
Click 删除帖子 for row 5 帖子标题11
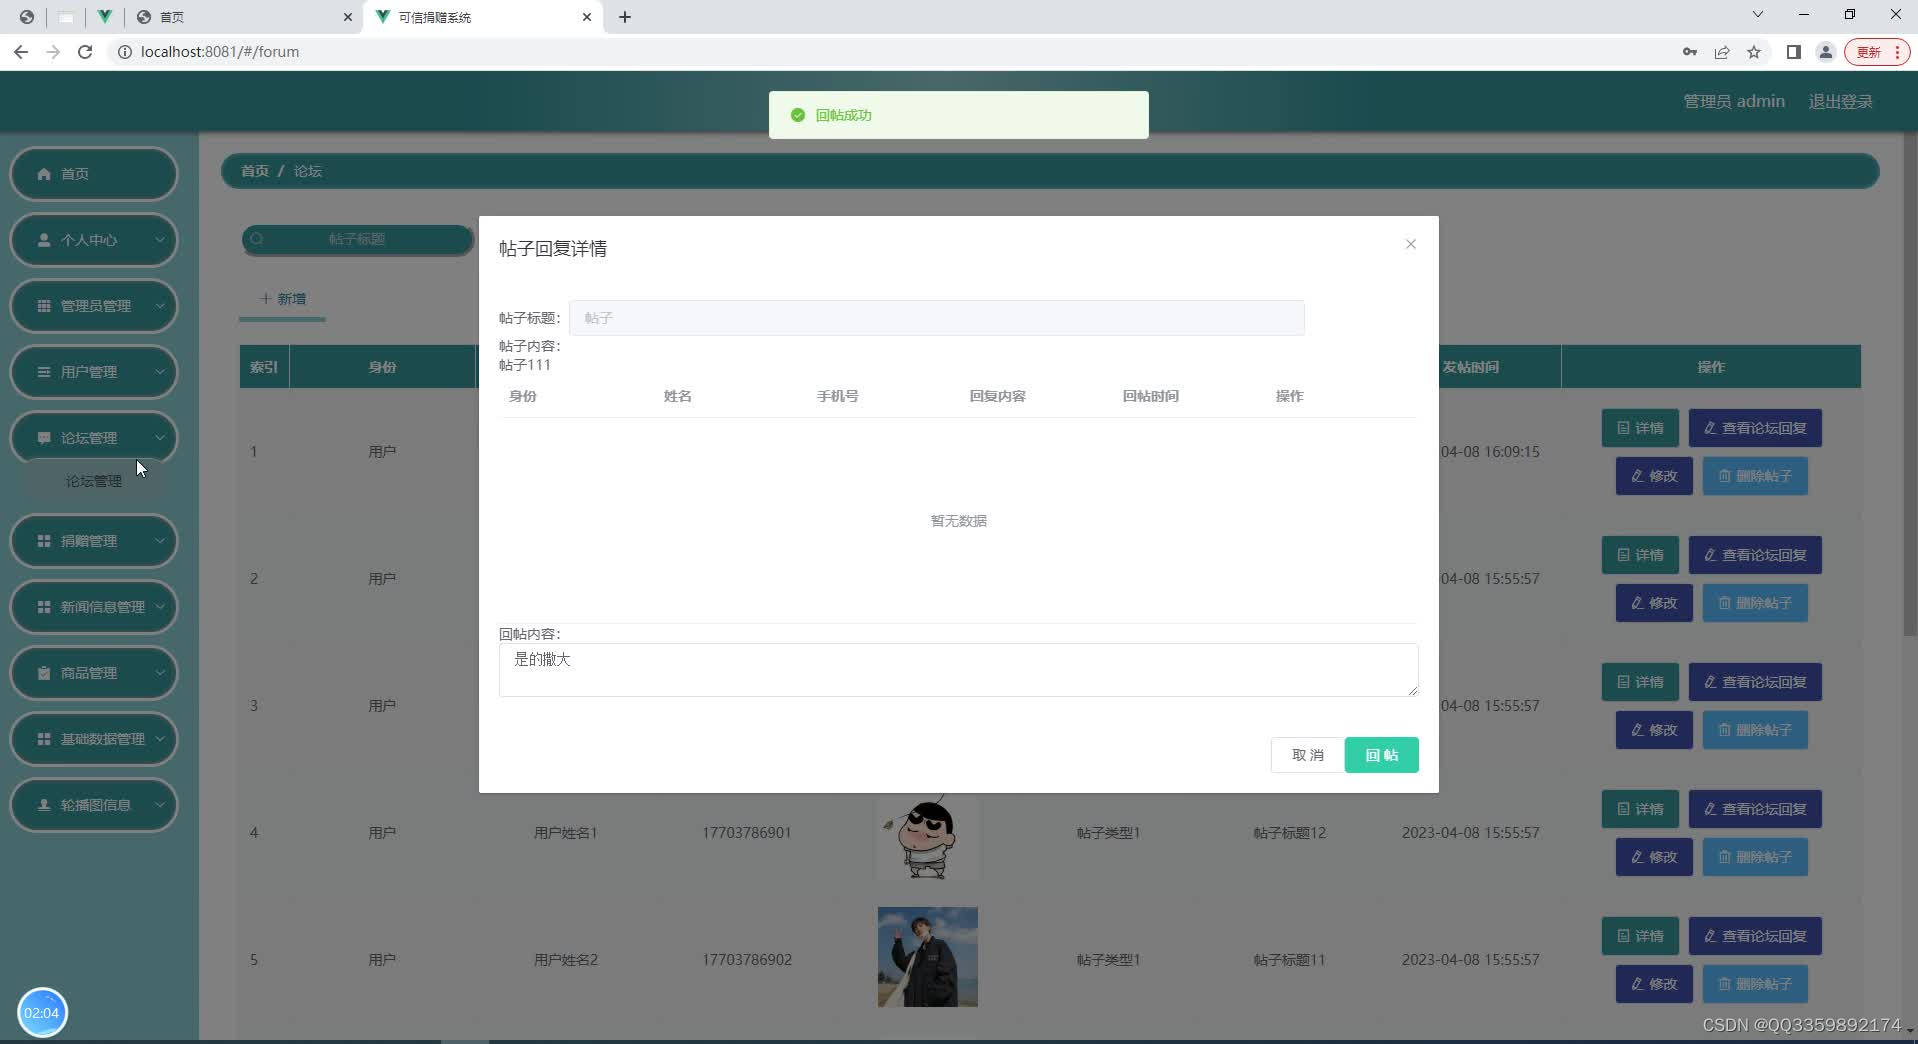click(1755, 984)
